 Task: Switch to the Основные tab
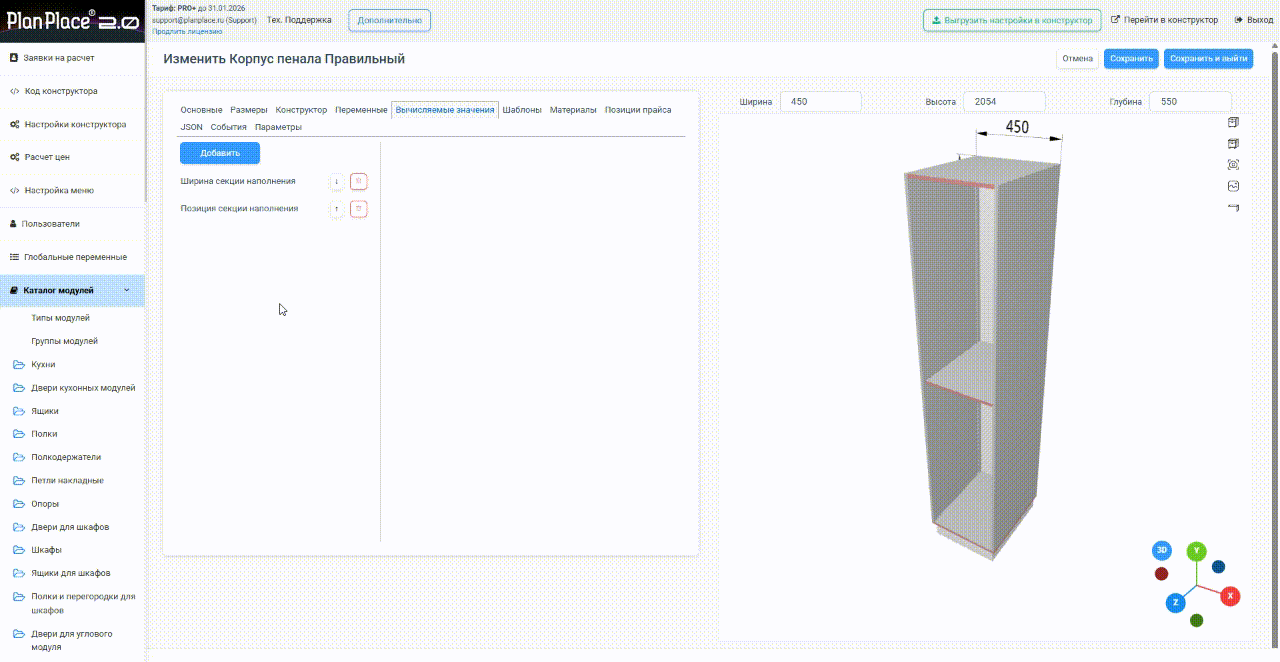click(201, 110)
